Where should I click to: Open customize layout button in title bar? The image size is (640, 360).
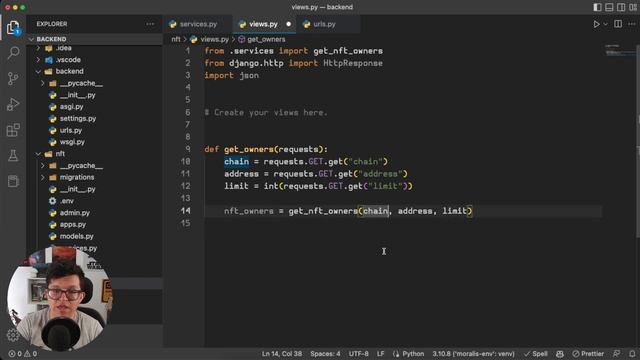tap(633, 7)
